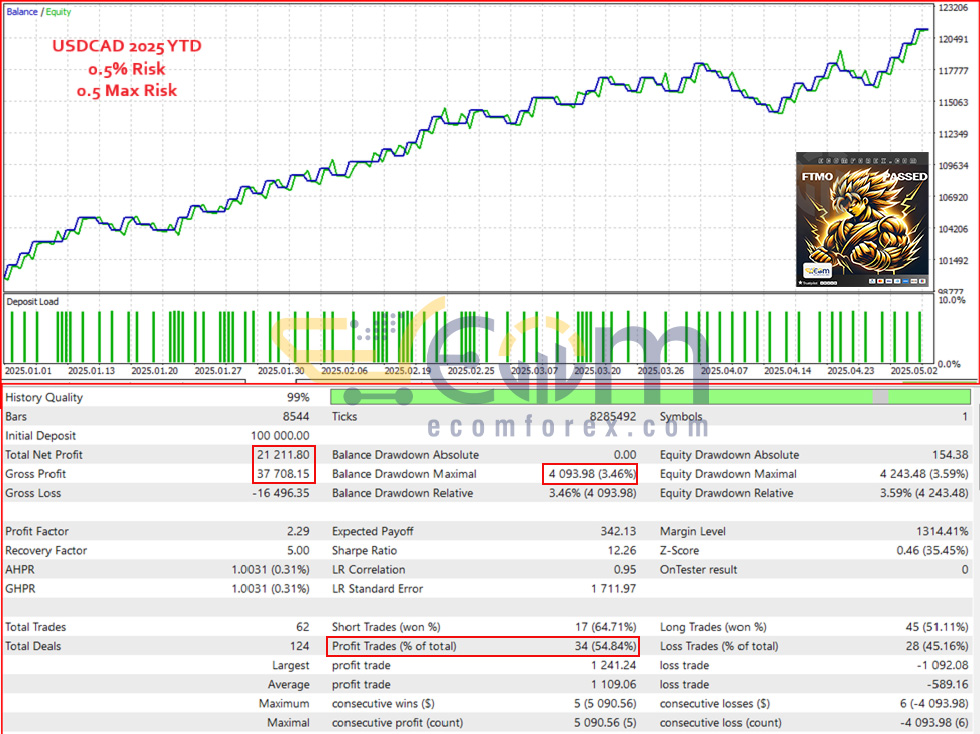Click the 2025.05.02 date on timeline
Viewport: 980px width, 734px height.
click(x=914, y=371)
